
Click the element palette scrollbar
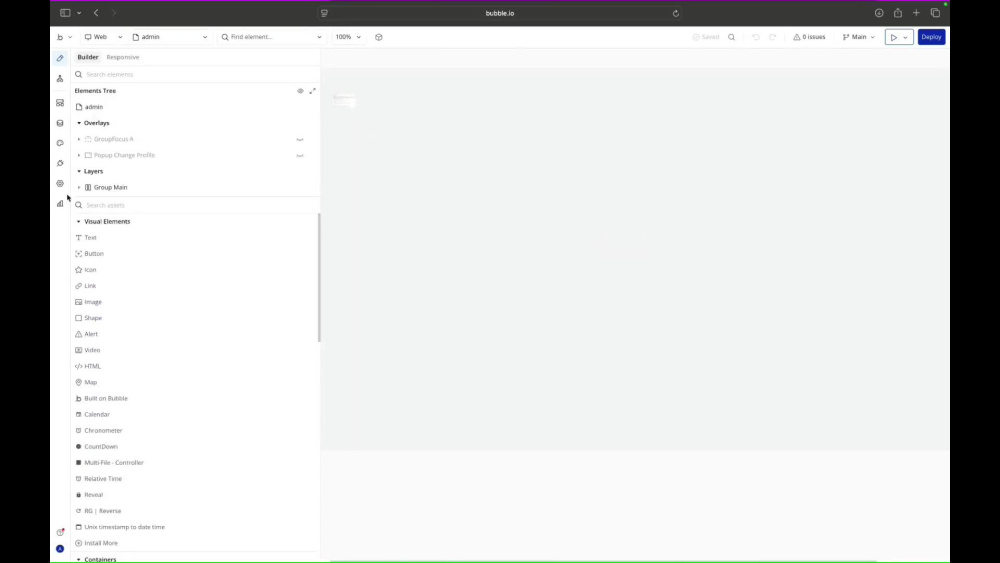318,278
